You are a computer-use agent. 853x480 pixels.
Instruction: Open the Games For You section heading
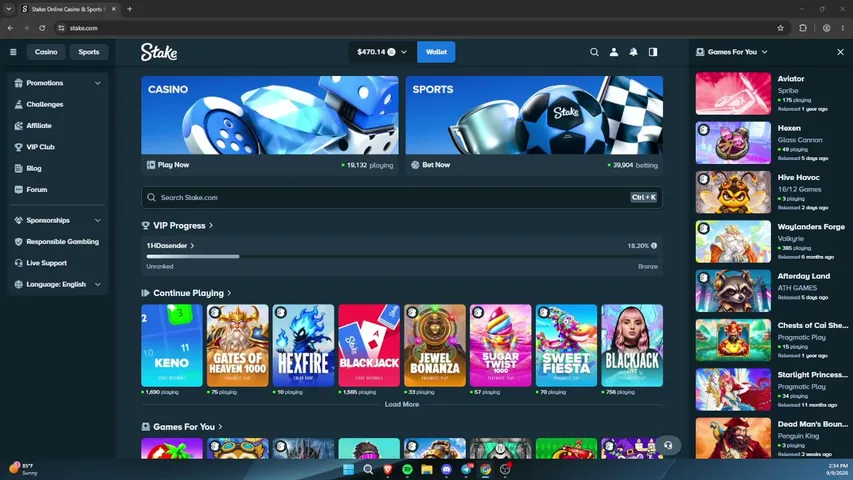pyautogui.click(x=182, y=427)
